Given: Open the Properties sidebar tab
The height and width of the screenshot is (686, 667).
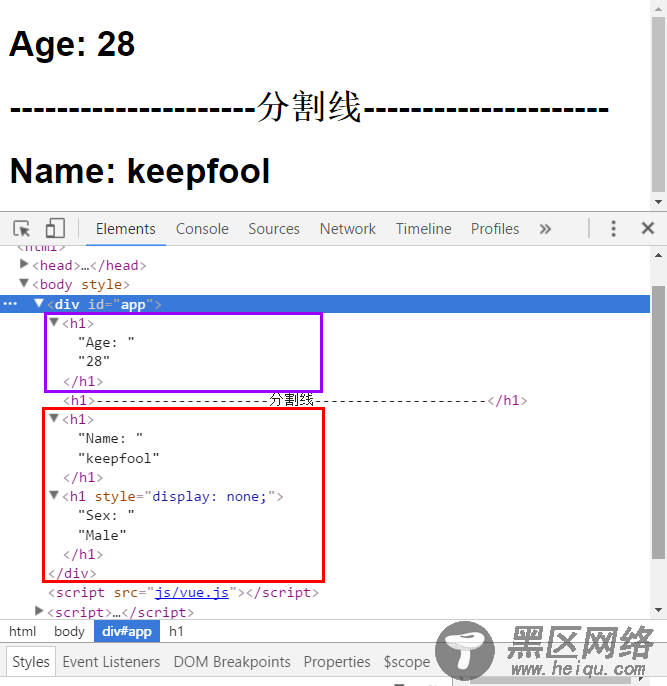Looking at the screenshot, I should click(x=337, y=662).
